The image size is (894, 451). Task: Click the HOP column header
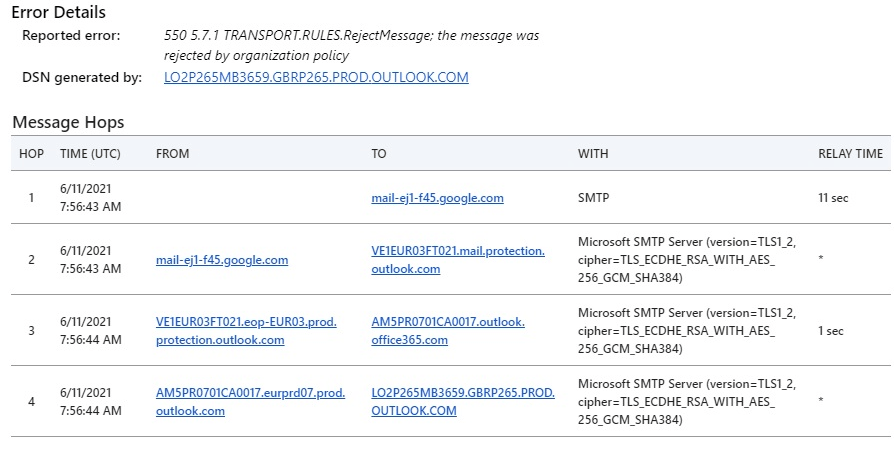[x=31, y=154]
